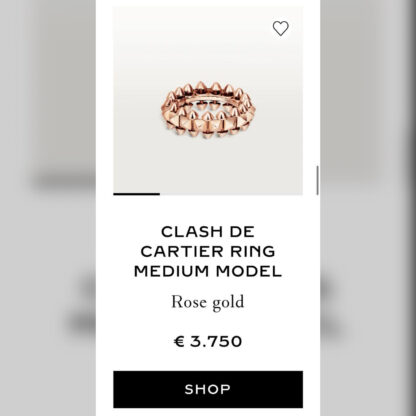Click the blurred background left of the card
Viewport: 416px width, 416px height.
pos(48,208)
